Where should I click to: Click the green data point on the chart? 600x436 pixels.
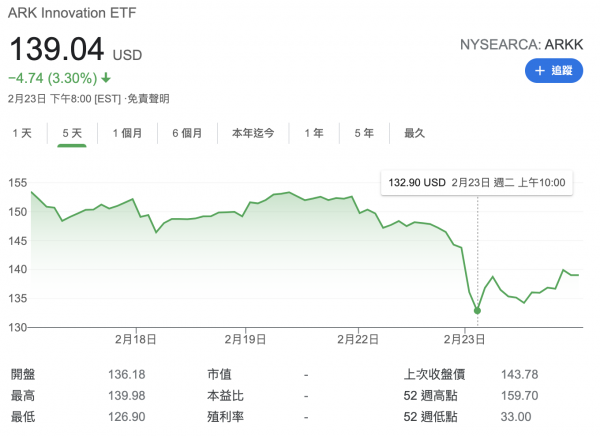click(x=477, y=311)
